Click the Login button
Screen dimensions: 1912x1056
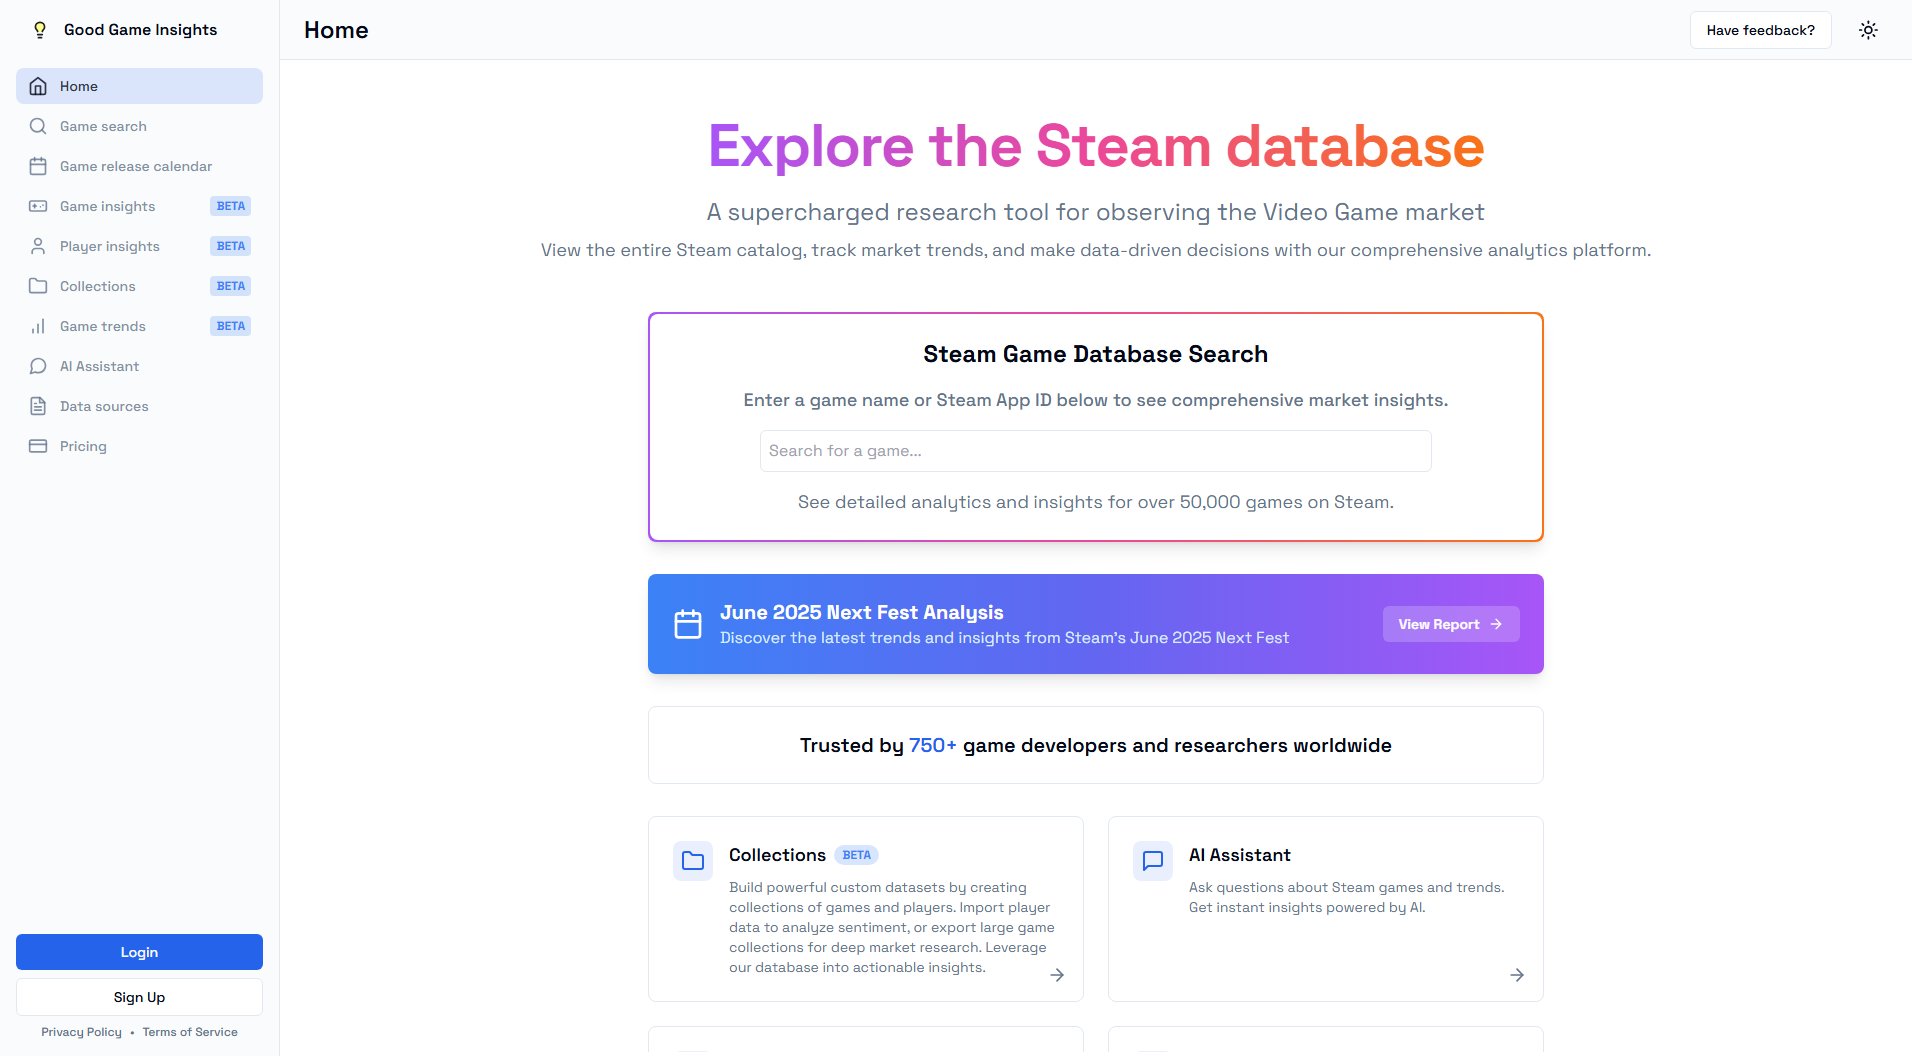[139, 952]
